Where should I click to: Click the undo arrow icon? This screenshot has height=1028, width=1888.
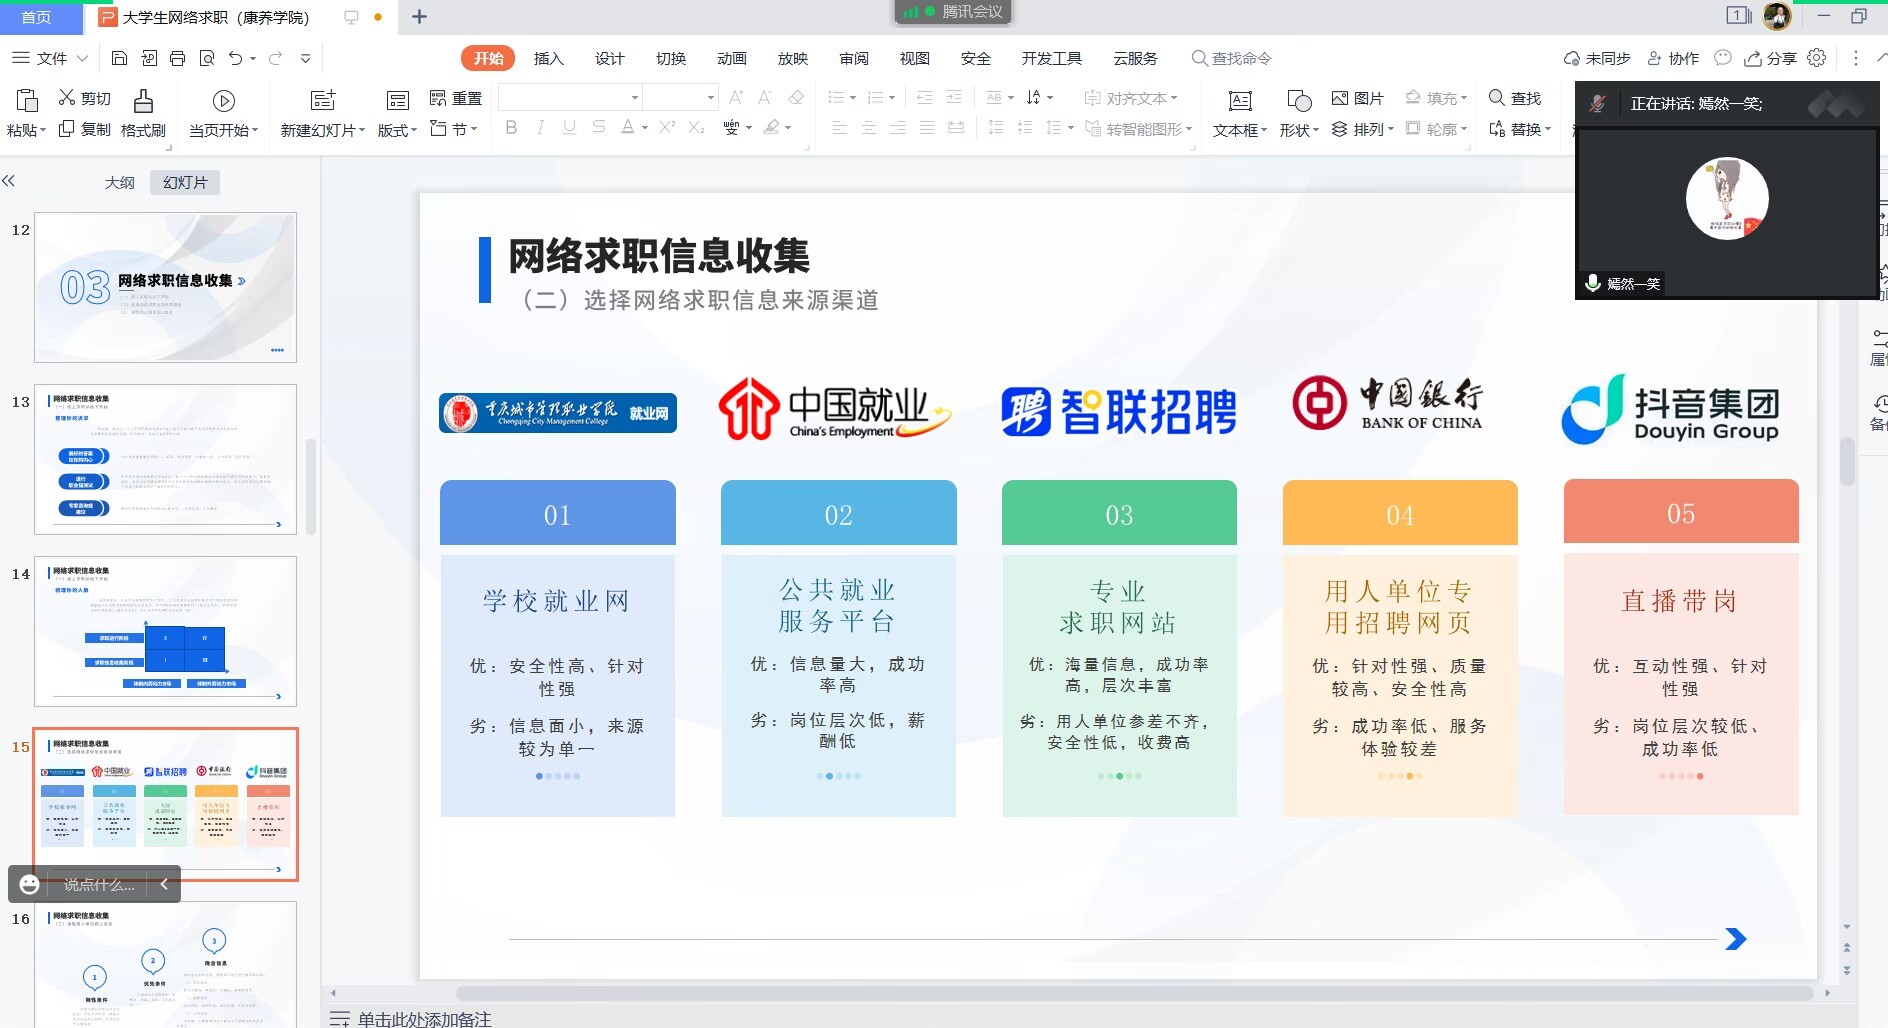point(235,59)
